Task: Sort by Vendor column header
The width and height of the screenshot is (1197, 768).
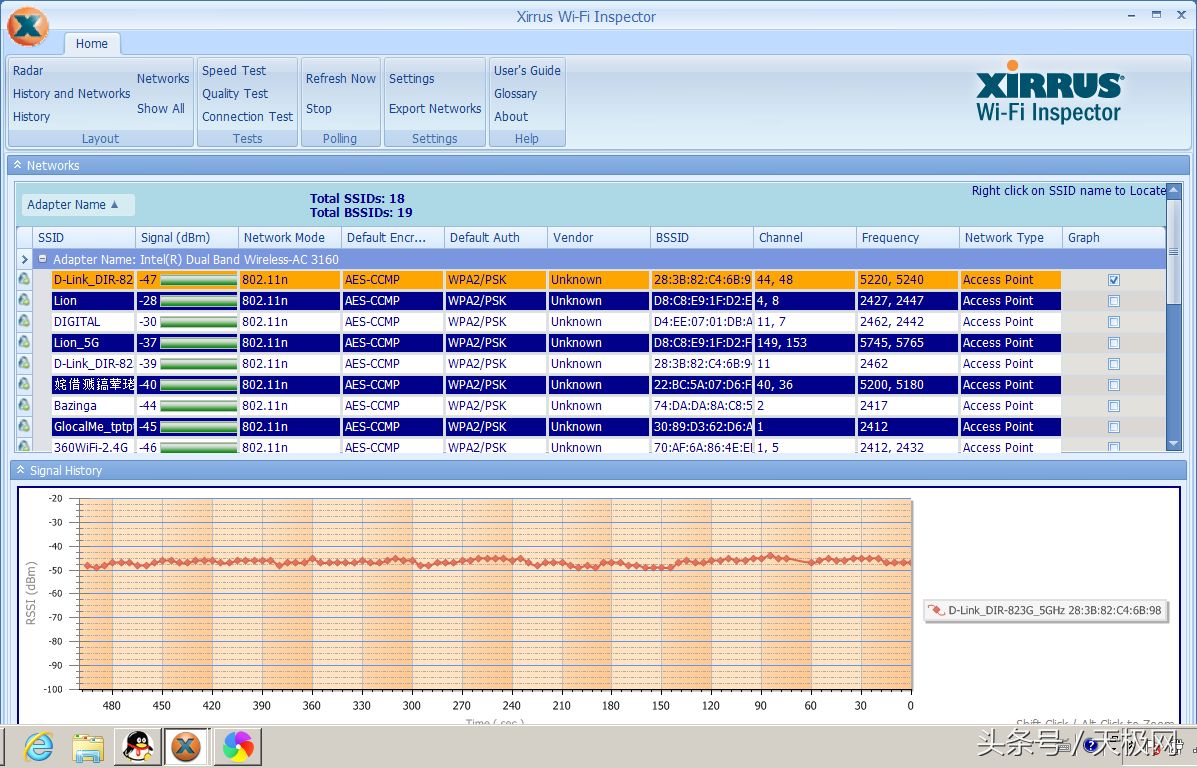Action: [x=598, y=237]
